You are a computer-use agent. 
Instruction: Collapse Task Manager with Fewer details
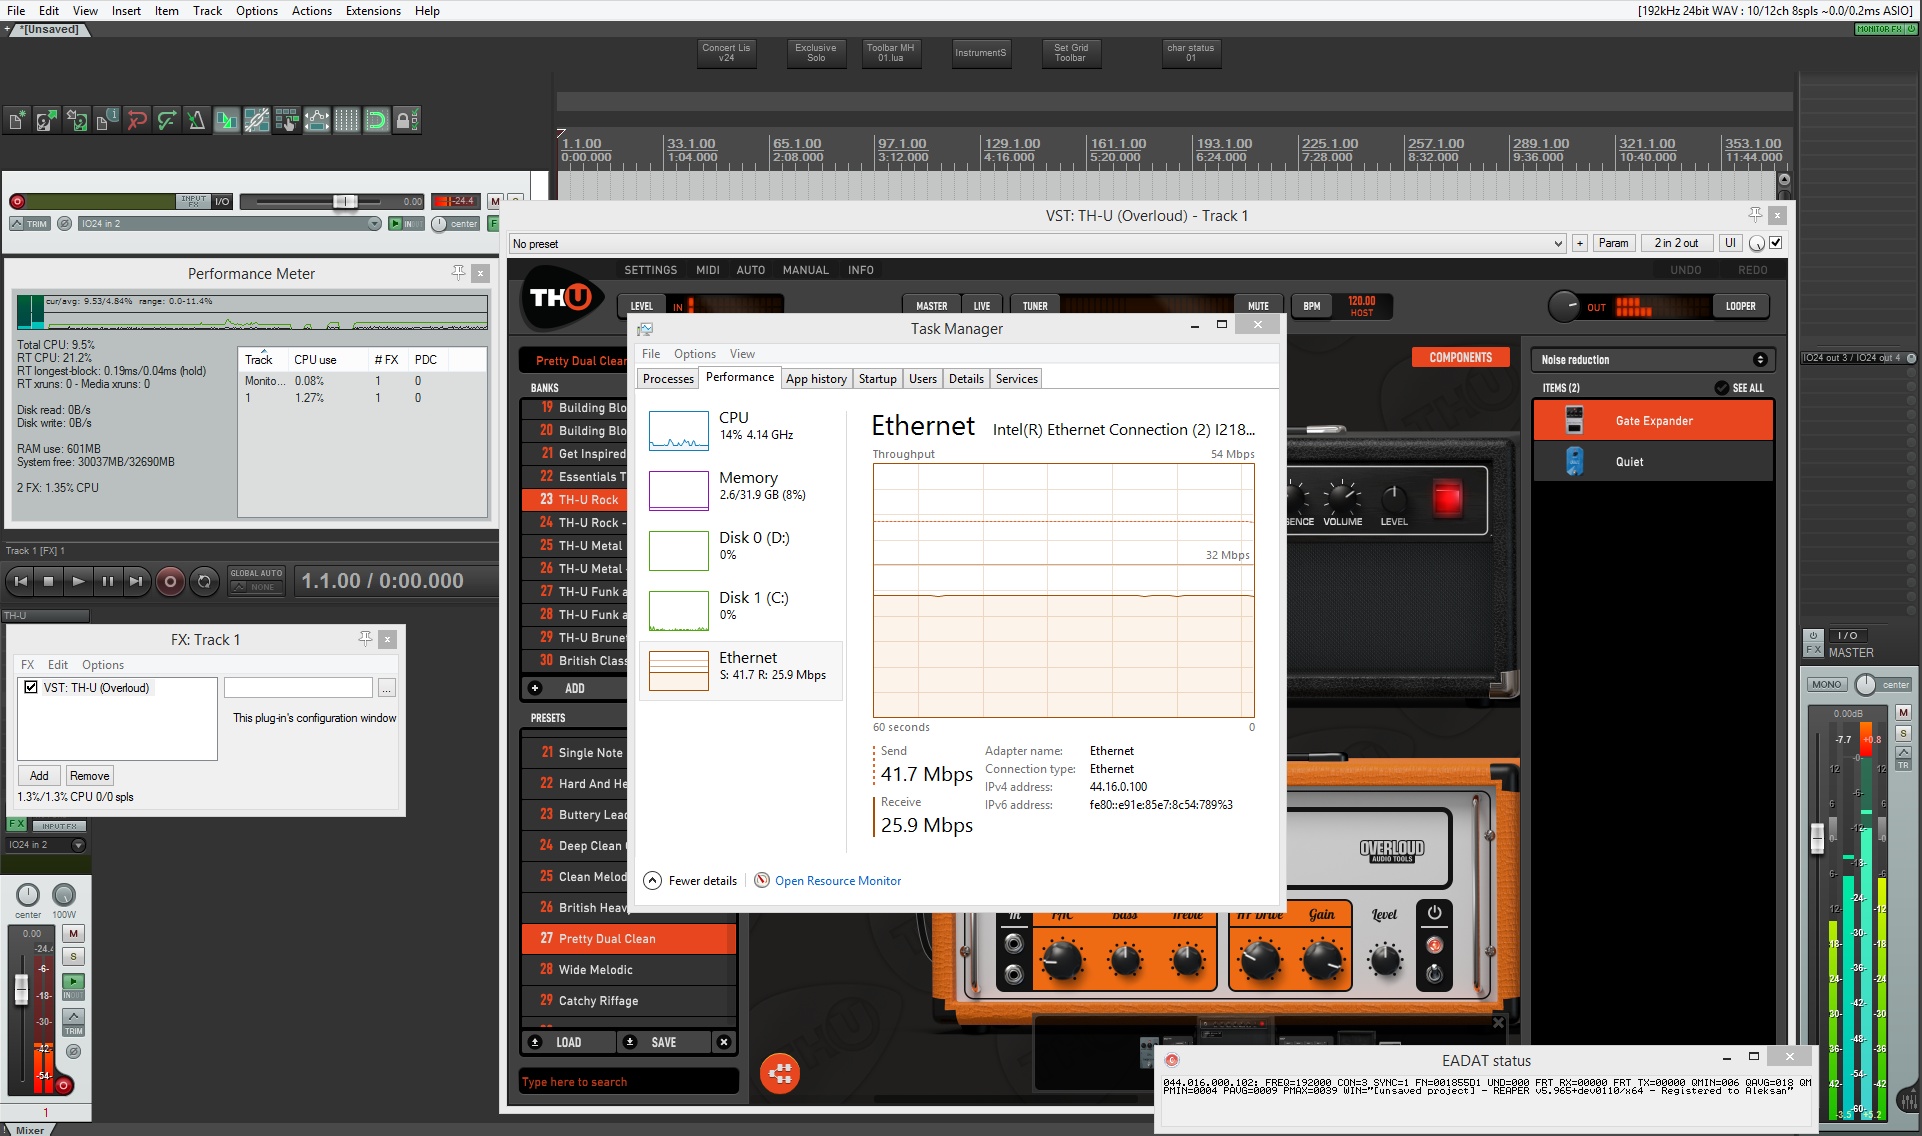pos(690,881)
